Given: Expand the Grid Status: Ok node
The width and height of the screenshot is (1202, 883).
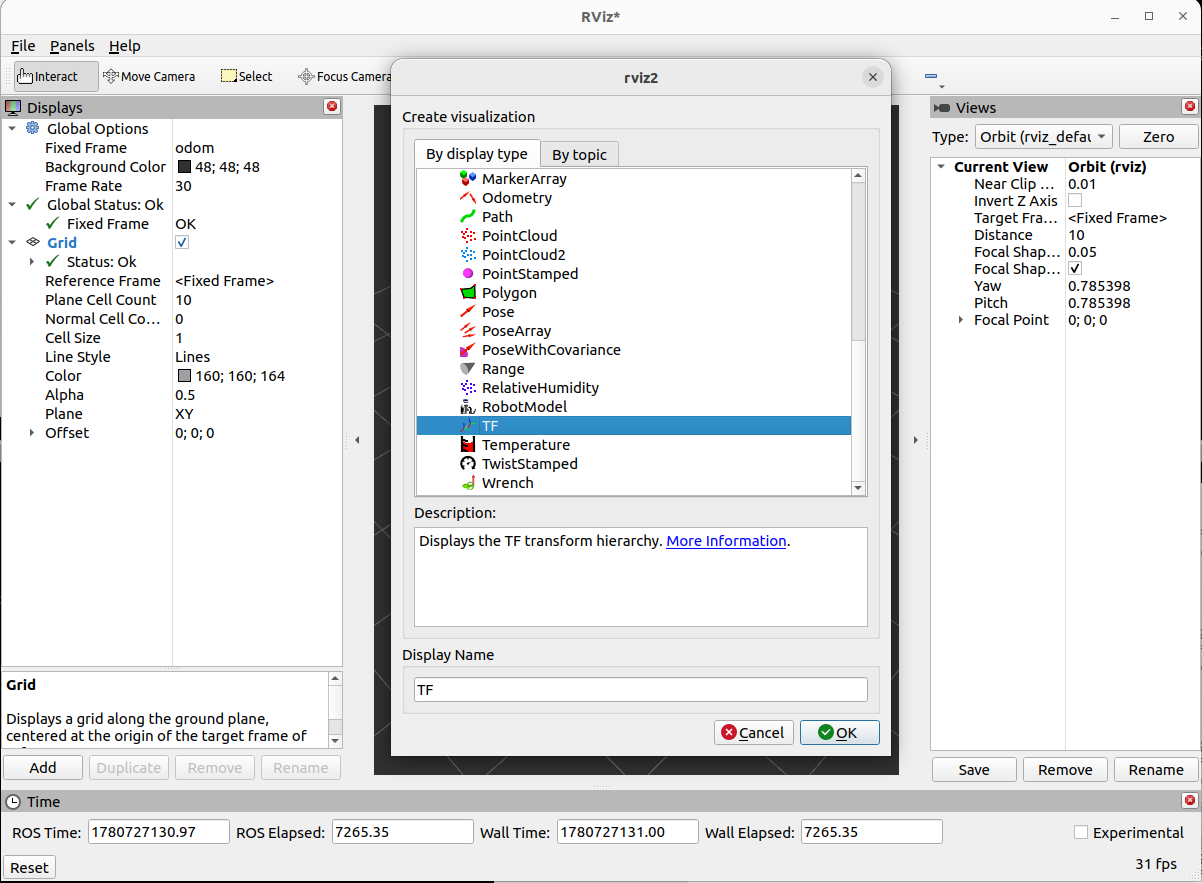Looking at the screenshot, I should 32,262.
